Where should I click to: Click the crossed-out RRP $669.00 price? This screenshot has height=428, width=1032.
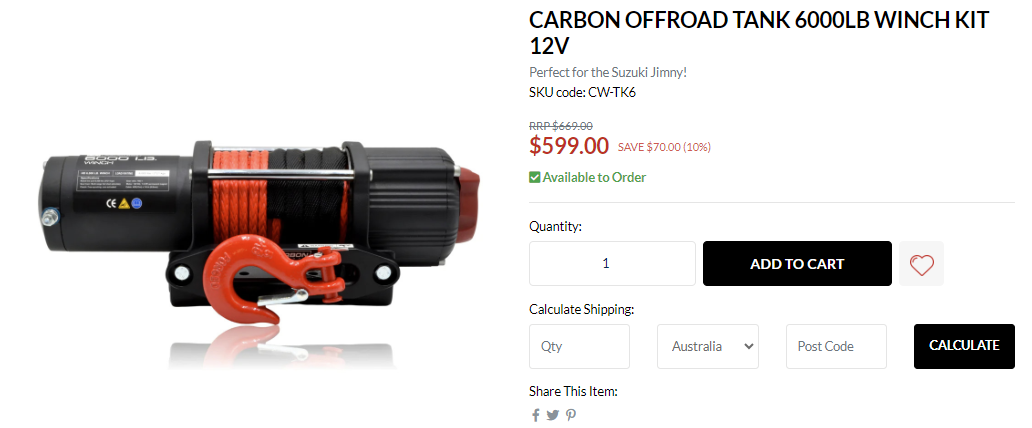click(x=561, y=126)
